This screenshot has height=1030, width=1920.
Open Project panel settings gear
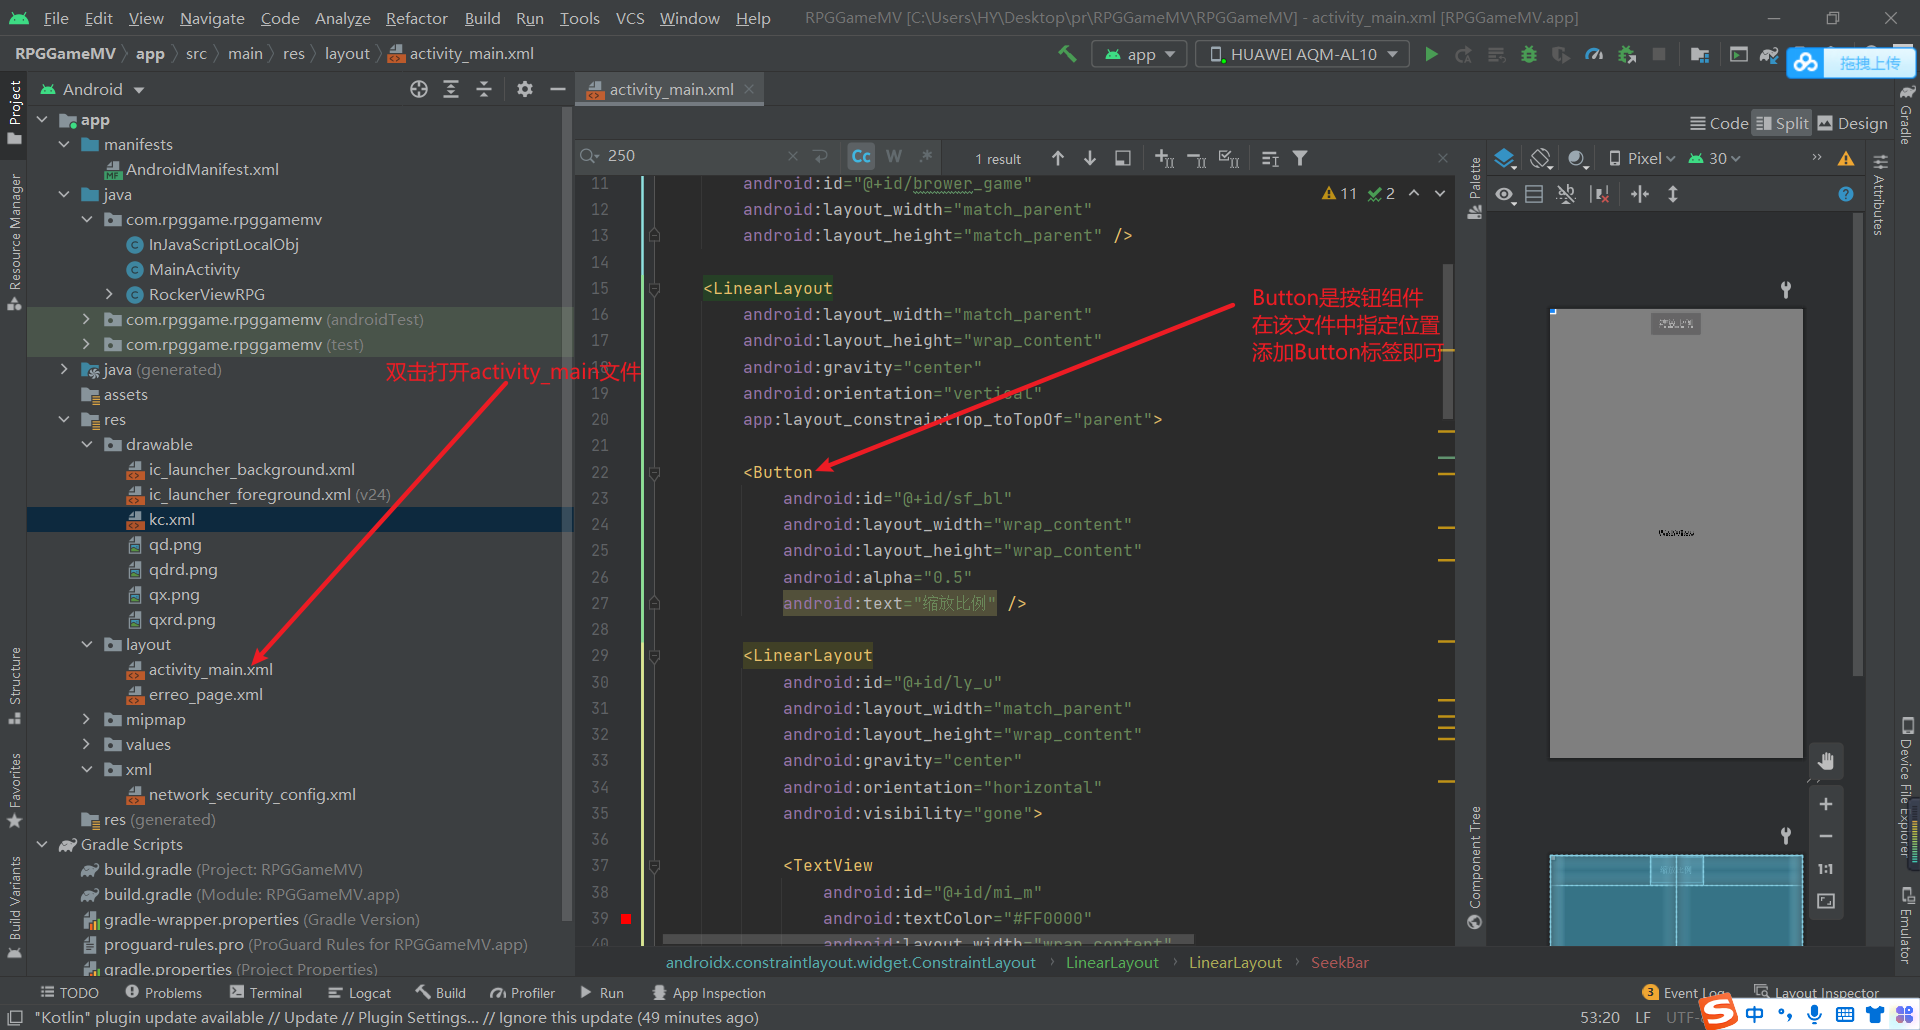(525, 89)
